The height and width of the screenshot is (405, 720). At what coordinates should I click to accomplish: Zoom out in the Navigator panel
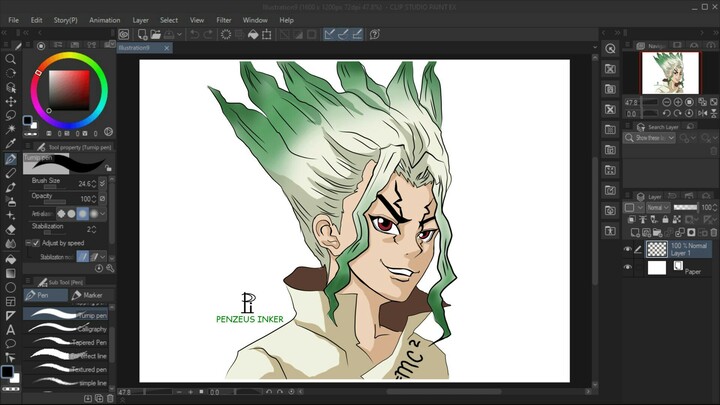point(667,102)
